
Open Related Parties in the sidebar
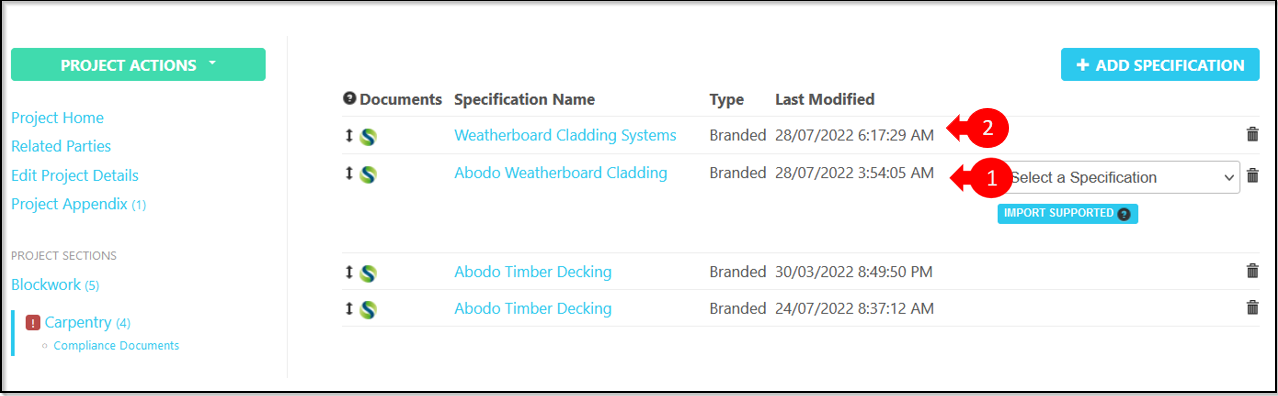point(61,146)
